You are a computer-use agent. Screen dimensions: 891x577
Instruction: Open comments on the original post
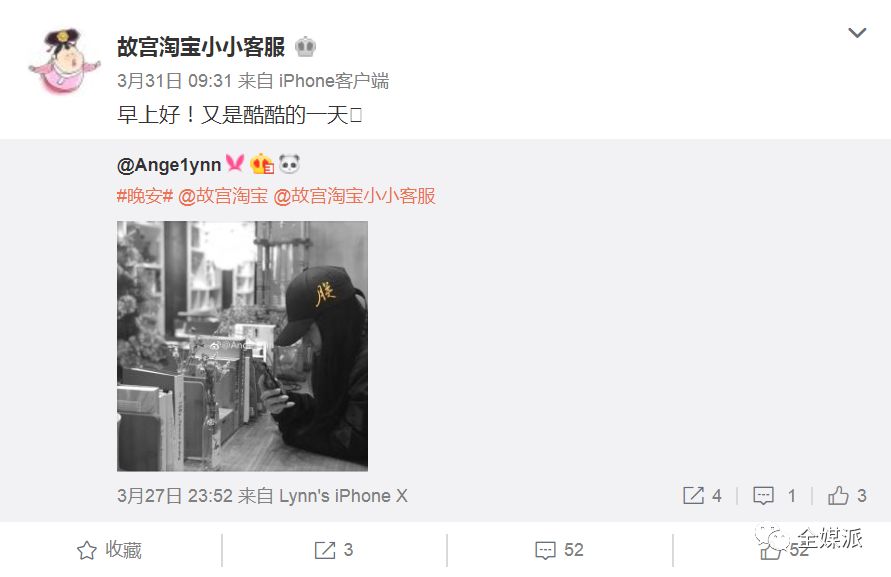(774, 496)
